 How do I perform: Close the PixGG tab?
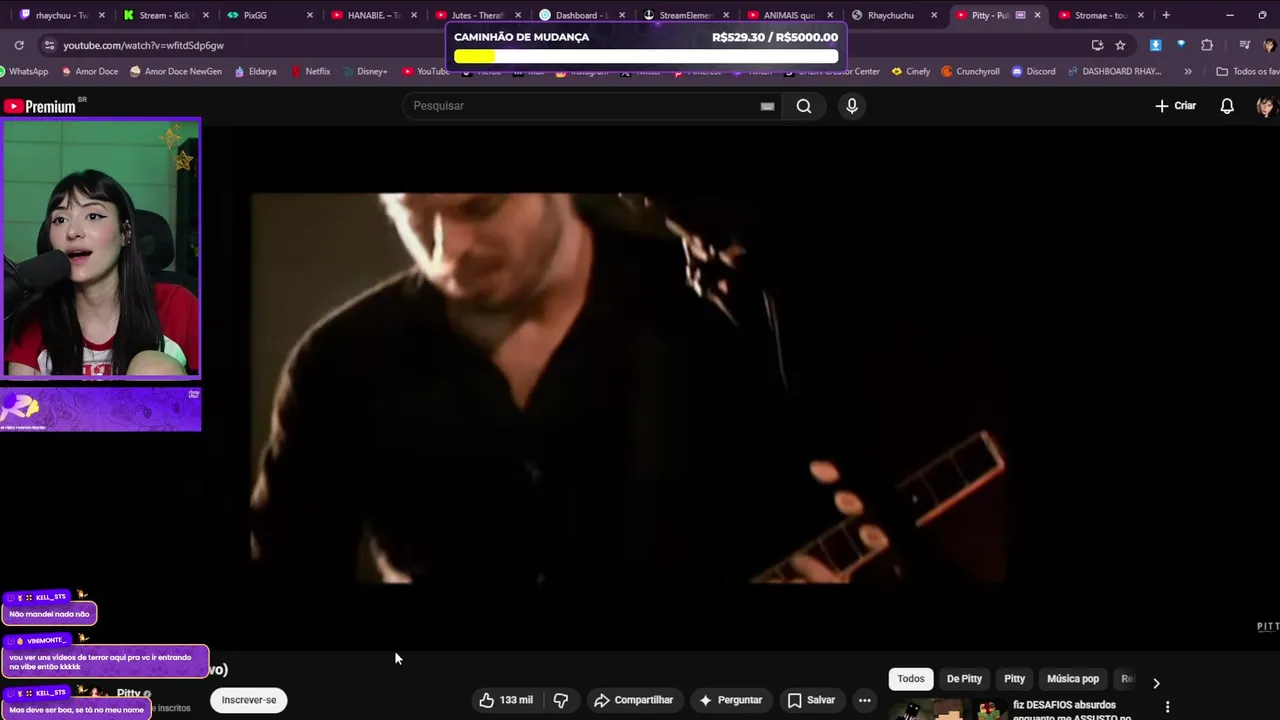310,15
